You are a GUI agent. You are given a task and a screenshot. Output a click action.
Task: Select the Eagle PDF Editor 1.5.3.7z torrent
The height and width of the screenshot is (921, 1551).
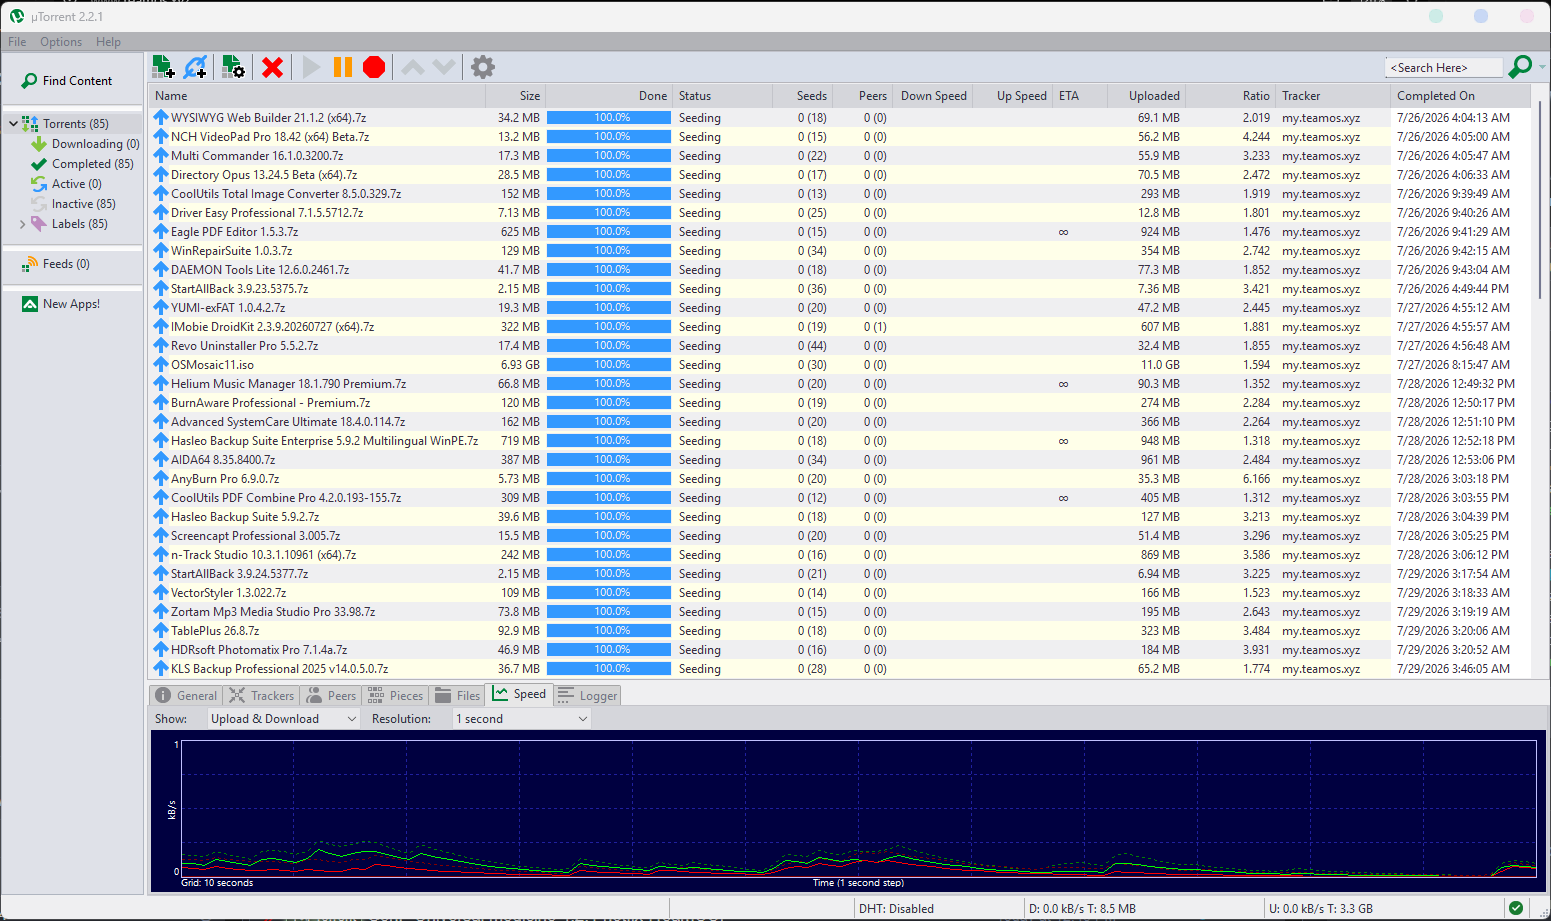(840, 232)
